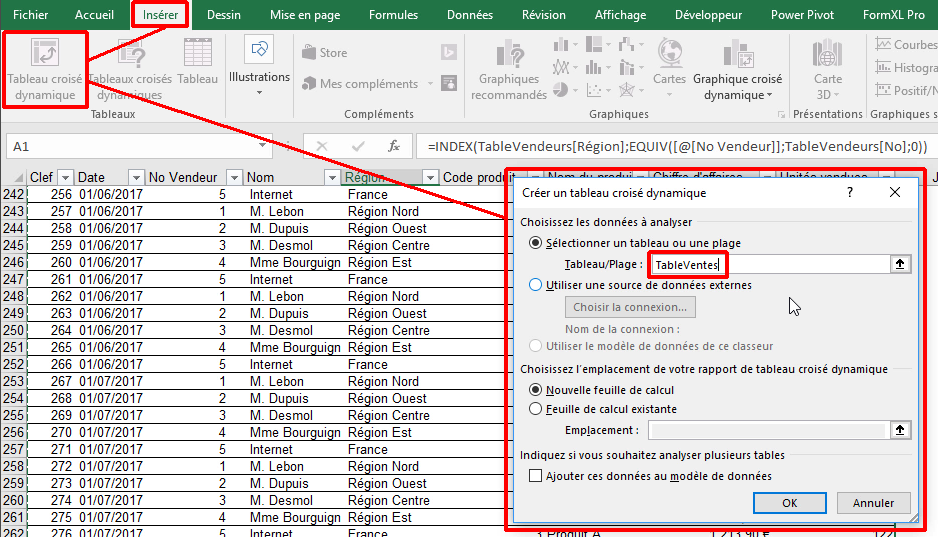Expand the Mes compléments dropdown arrow
This screenshot has height=537, width=938.
[430, 84]
